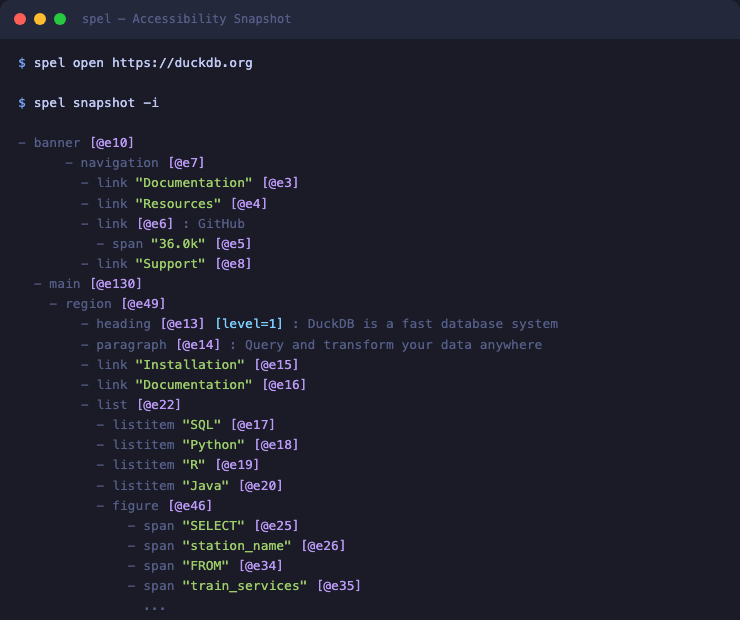
Task: Select the navigation [@e7] line
Action: pos(135,163)
